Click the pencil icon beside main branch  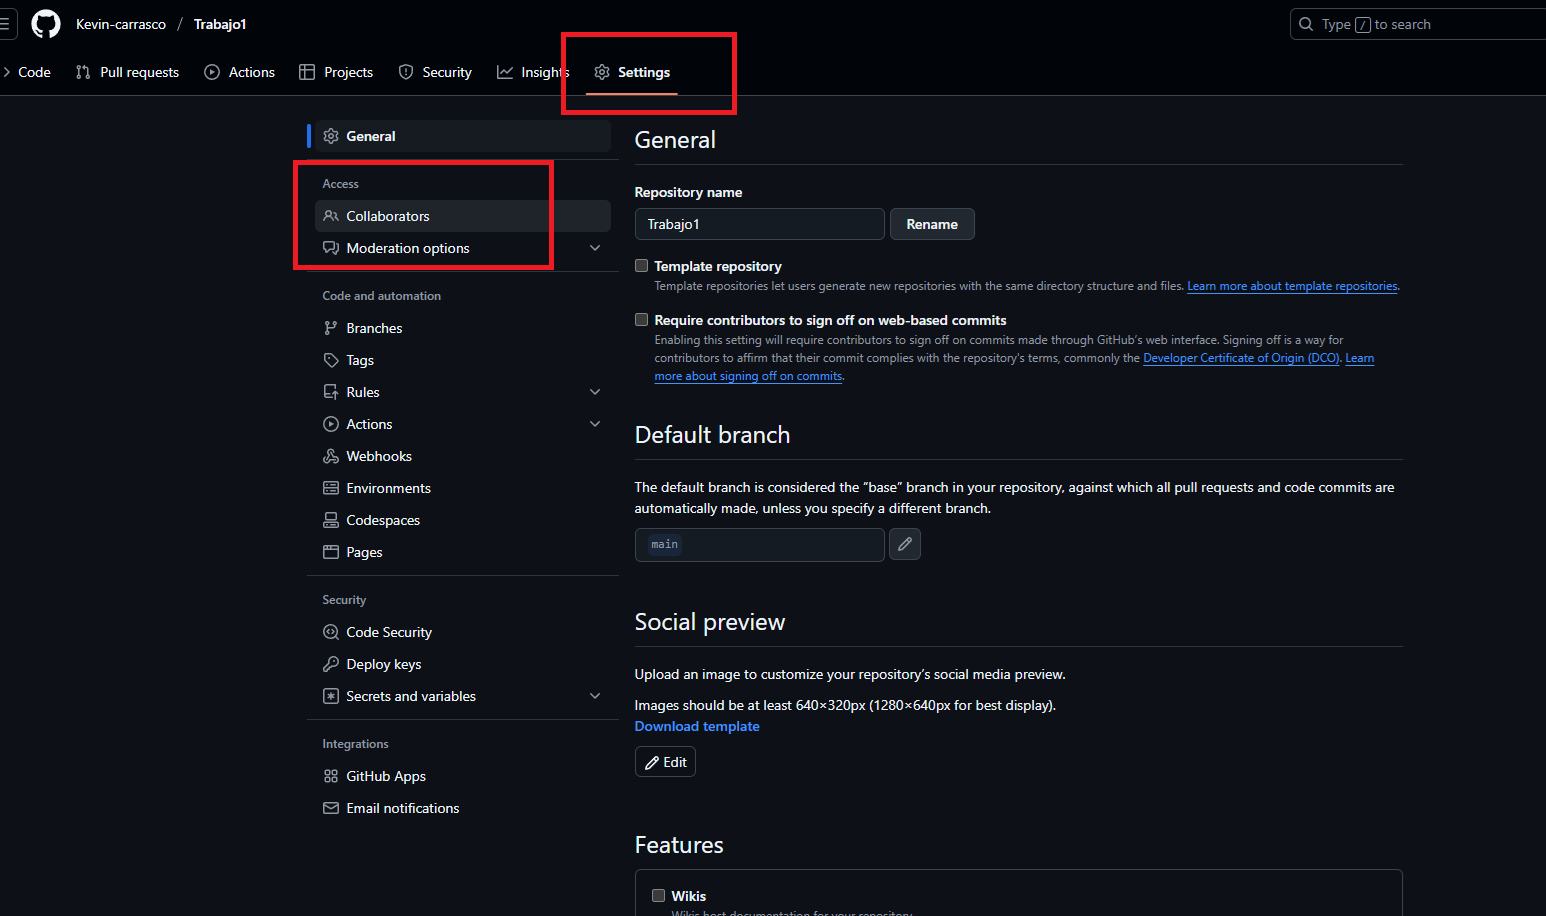[904, 544]
